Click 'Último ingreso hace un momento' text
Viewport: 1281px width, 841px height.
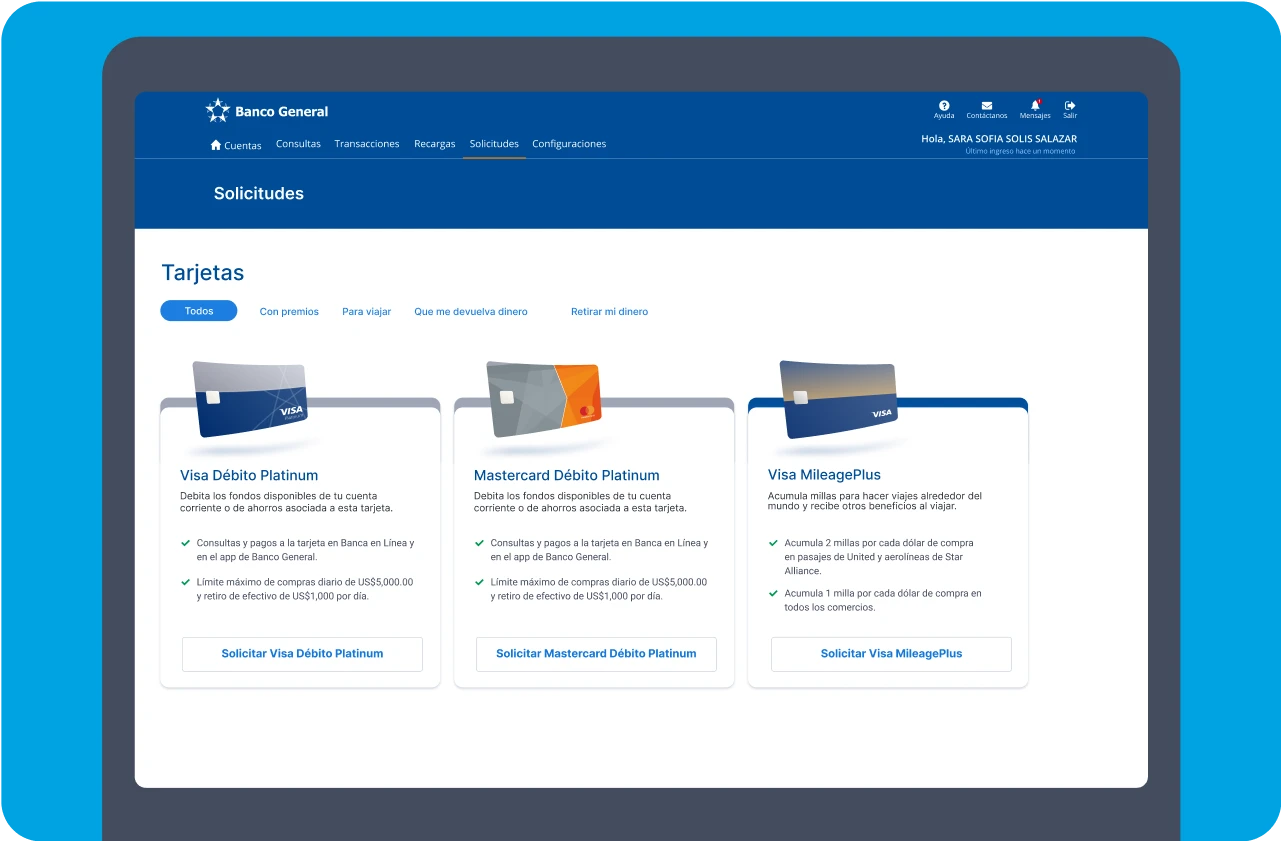coord(1021,151)
